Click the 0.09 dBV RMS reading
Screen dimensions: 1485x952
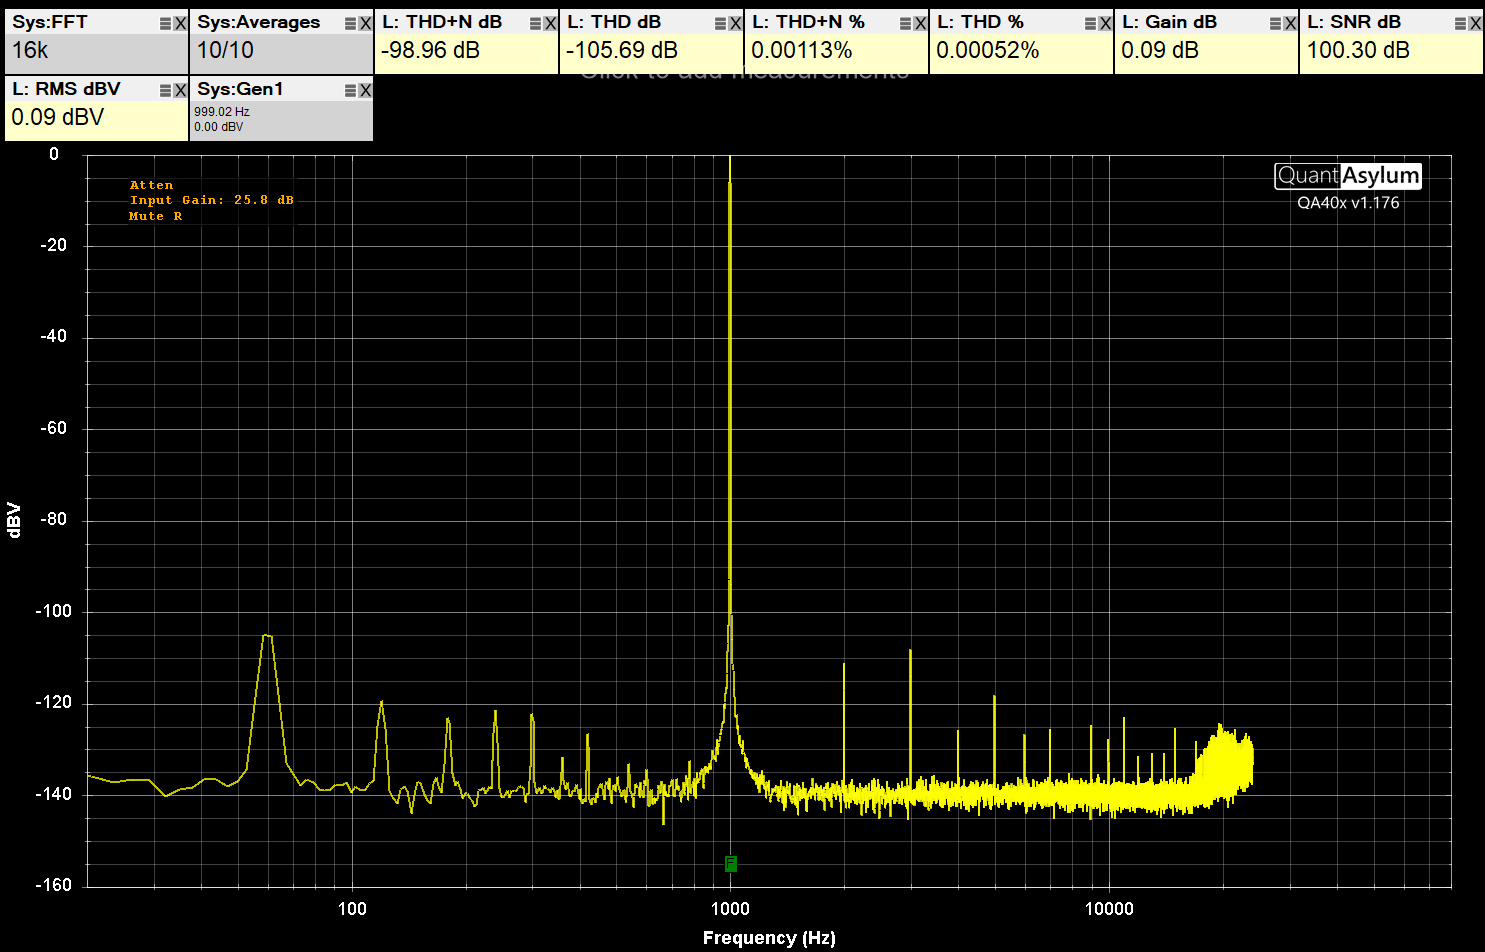pyautogui.click(x=57, y=117)
